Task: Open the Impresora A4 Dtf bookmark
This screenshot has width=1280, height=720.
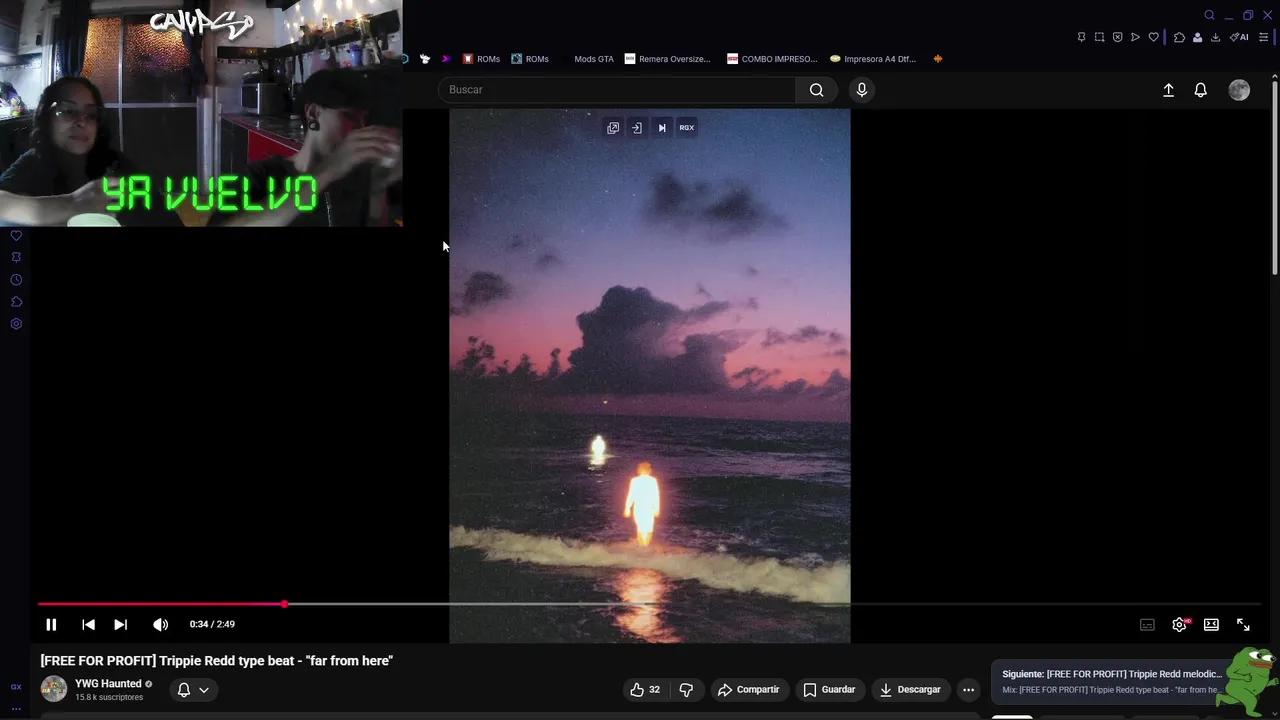Action: (873, 59)
